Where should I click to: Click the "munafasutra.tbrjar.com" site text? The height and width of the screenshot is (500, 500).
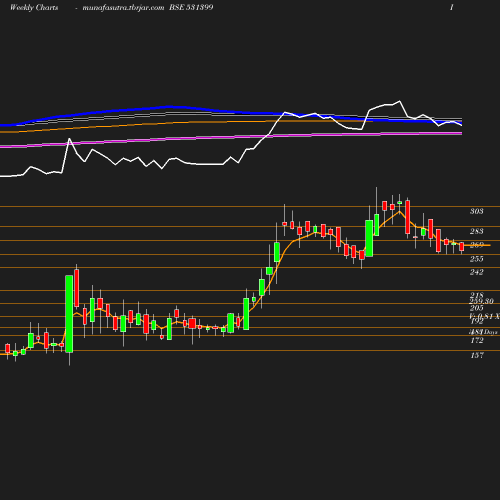pos(123,7)
